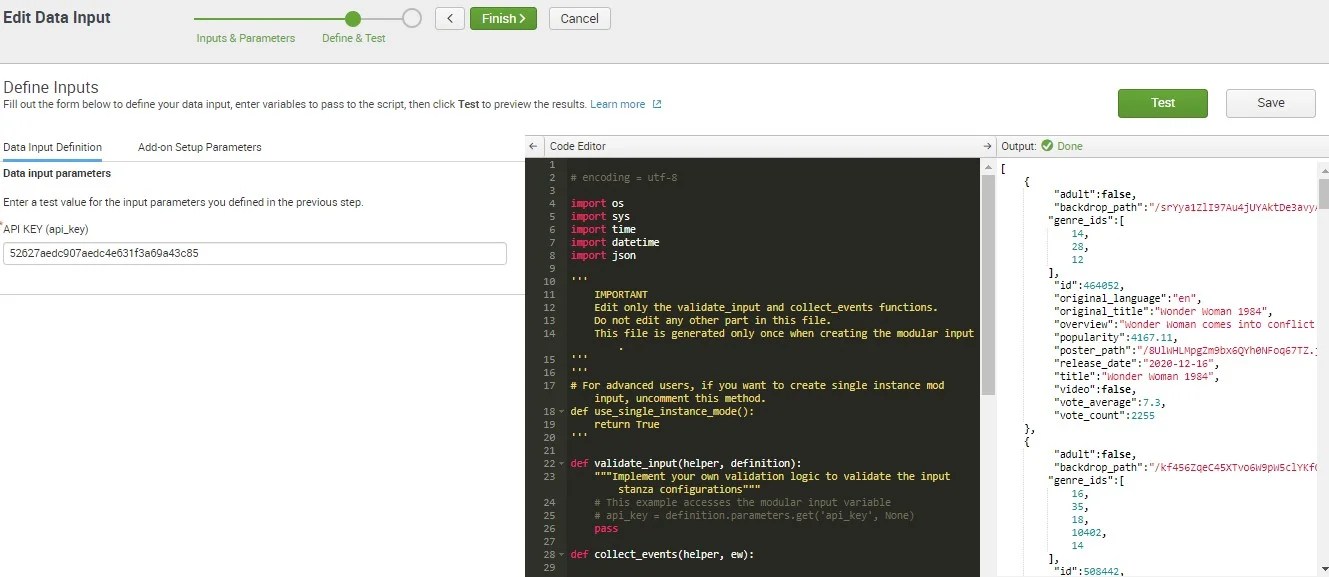Click the Cancel button
Screen dimensions: 1329x577
coord(580,18)
